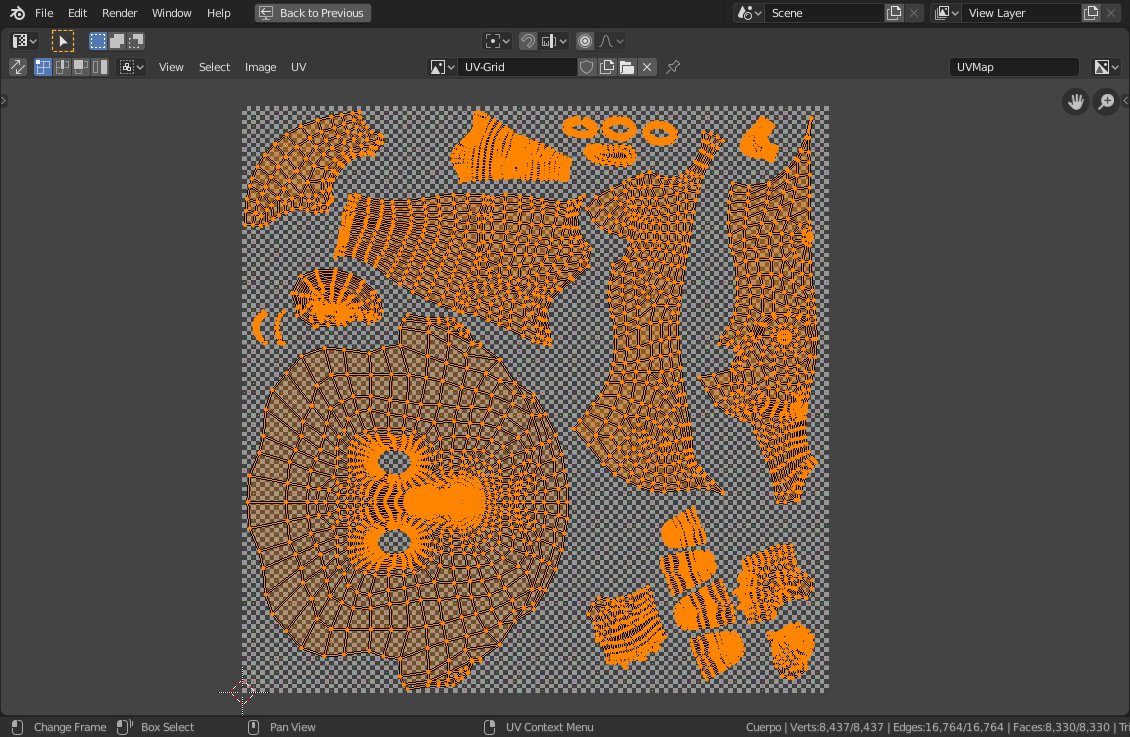Toggle proportional editing circle icon

[x=585, y=41]
